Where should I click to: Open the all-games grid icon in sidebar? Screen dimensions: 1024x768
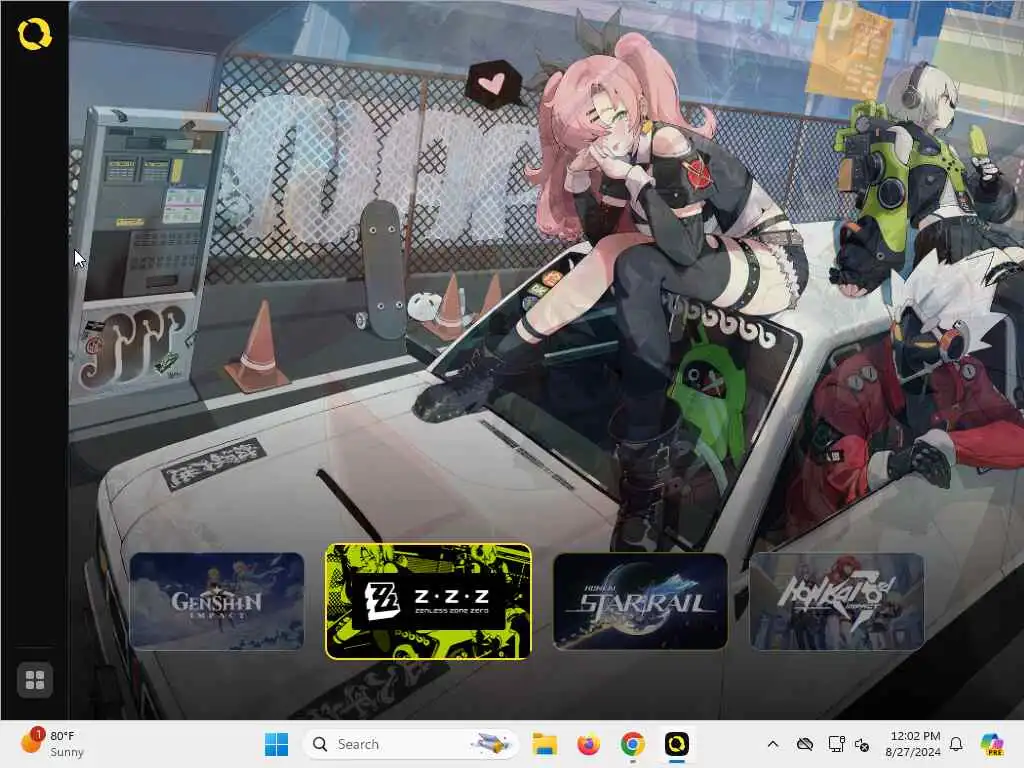(35, 680)
